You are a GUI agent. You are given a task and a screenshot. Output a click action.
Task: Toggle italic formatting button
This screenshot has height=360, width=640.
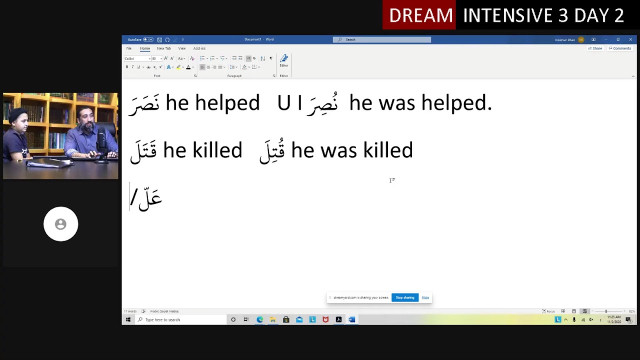click(133, 67)
